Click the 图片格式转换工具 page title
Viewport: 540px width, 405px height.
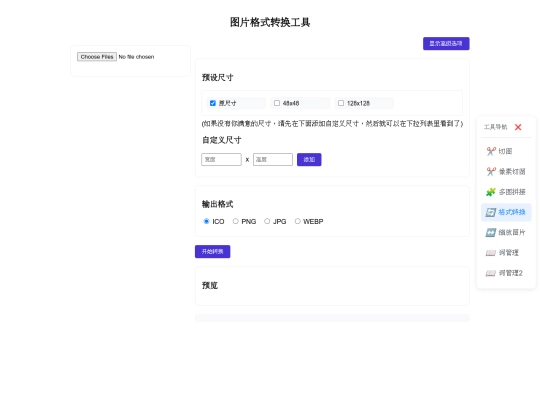coord(270,22)
